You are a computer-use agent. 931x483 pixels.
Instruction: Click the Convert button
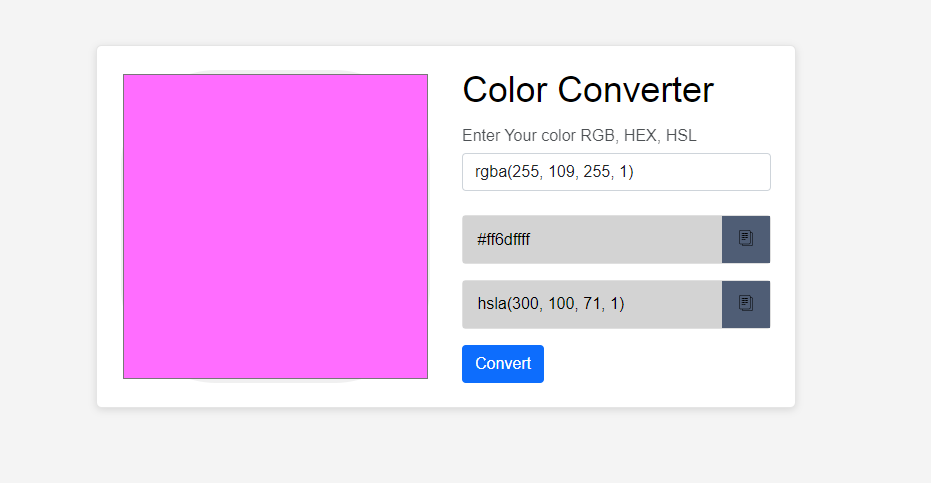click(503, 364)
